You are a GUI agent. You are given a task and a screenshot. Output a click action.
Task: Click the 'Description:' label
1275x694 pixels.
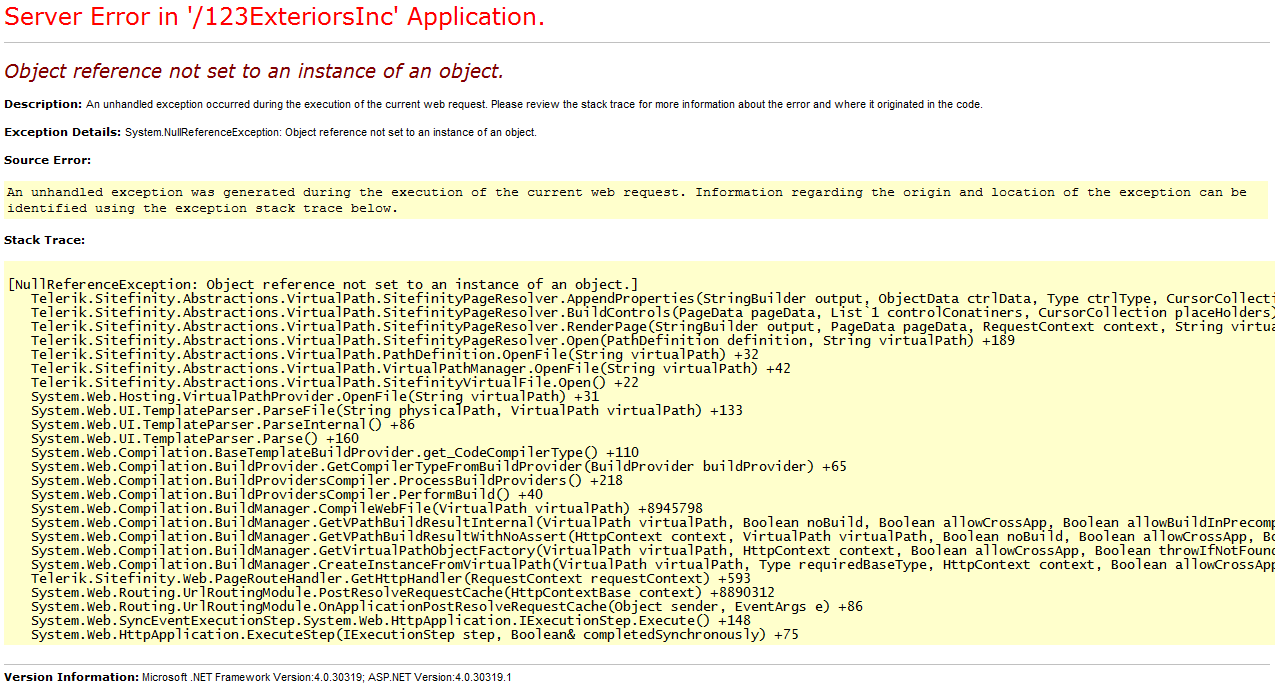coord(43,104)
